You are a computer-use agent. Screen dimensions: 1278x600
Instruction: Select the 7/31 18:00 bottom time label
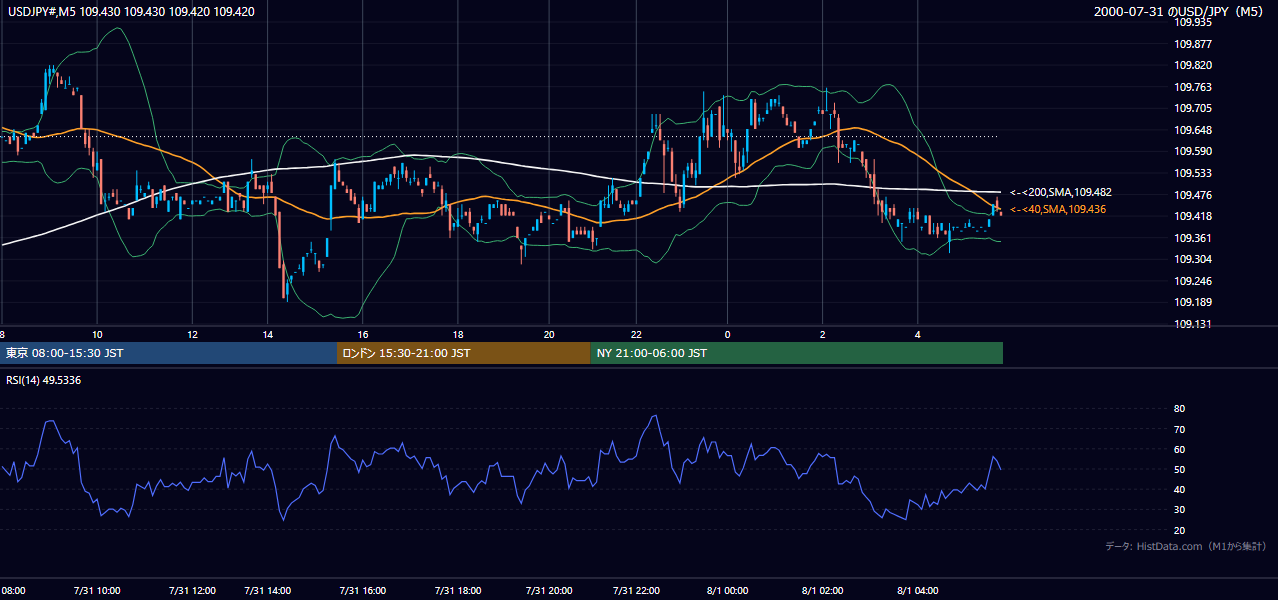(x=457, y=591)
